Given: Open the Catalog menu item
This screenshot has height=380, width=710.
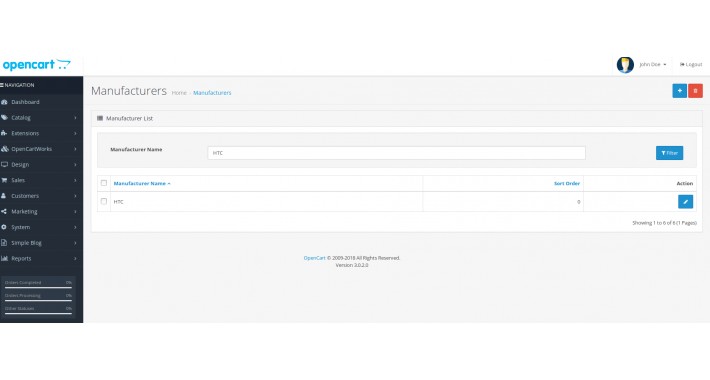Looking at the screenshot, I should pyautogui.click(x=41, y=118).
